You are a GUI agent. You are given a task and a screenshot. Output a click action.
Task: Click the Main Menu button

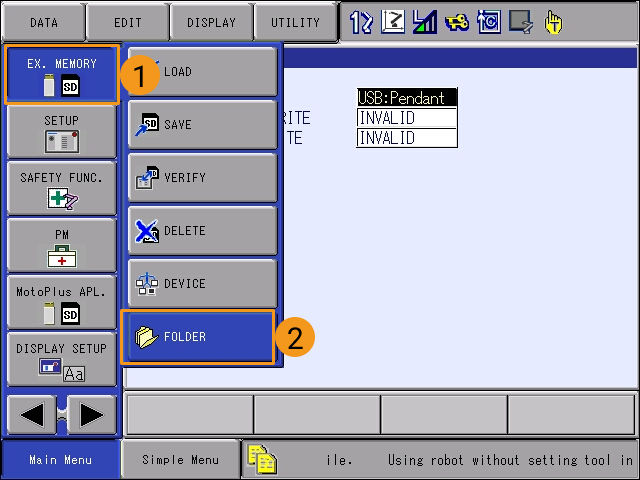[x=60, y=460]
